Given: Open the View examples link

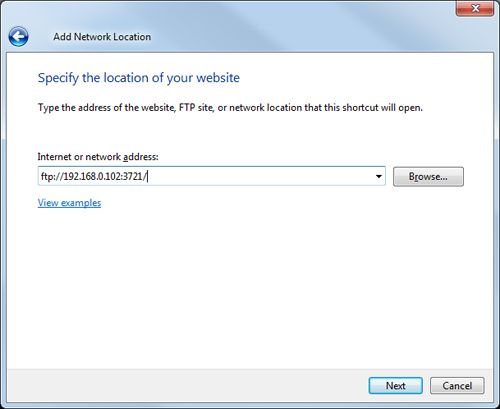Looking at the screenshot, I should [69, 203].
